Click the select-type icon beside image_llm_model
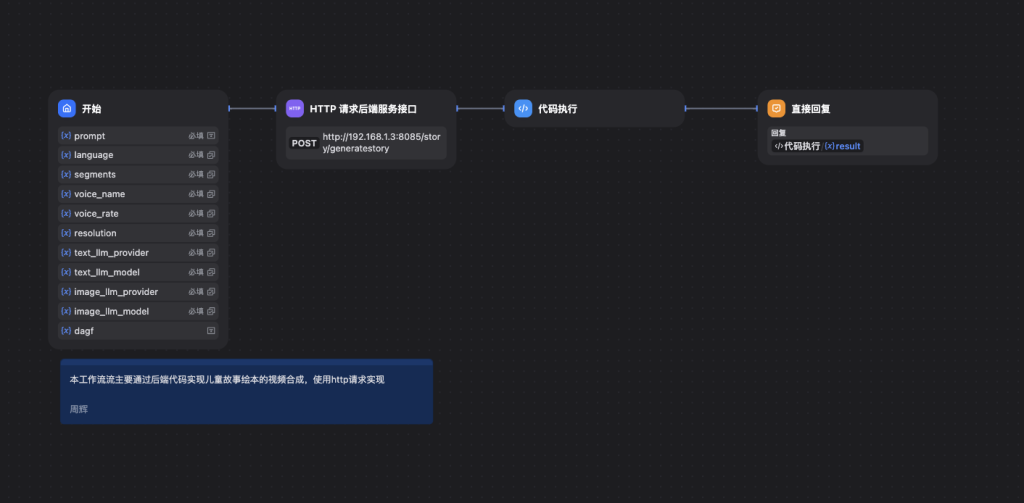Screen dimensions: 1024x503 (211, 311)
